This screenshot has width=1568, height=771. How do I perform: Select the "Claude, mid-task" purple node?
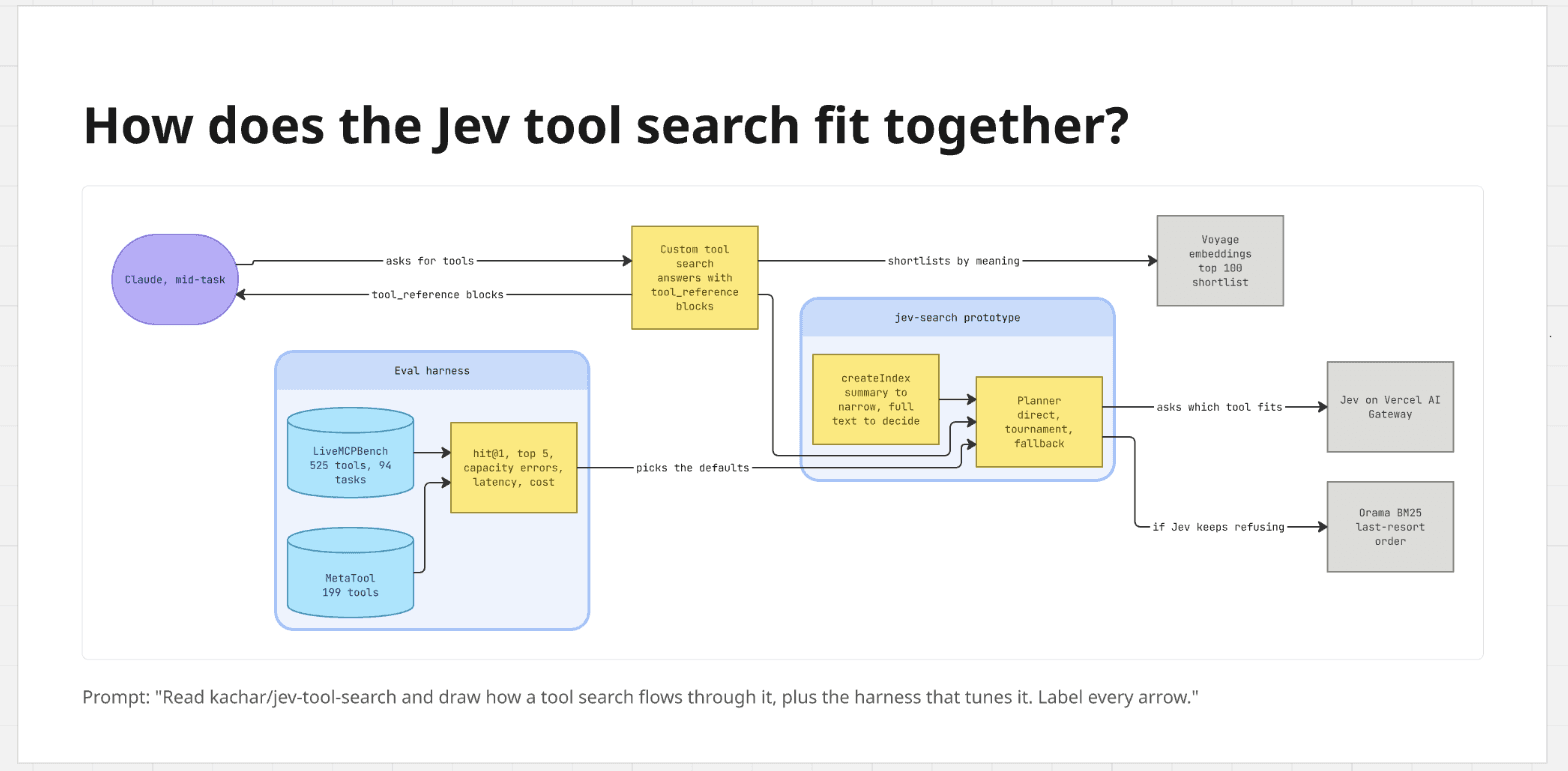coord(175,280)
